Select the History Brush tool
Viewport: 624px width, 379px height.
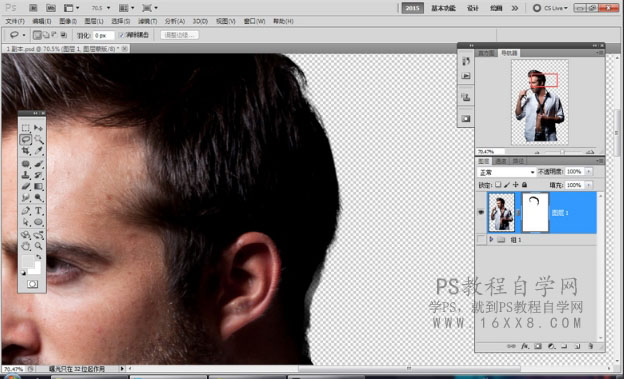point(39,175)
